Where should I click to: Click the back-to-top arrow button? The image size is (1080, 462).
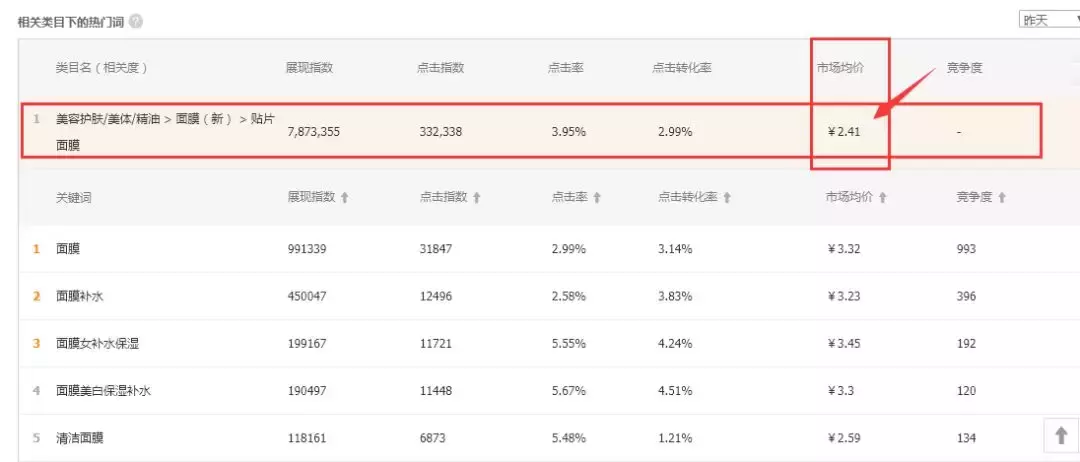click(x=1060, y=435)
